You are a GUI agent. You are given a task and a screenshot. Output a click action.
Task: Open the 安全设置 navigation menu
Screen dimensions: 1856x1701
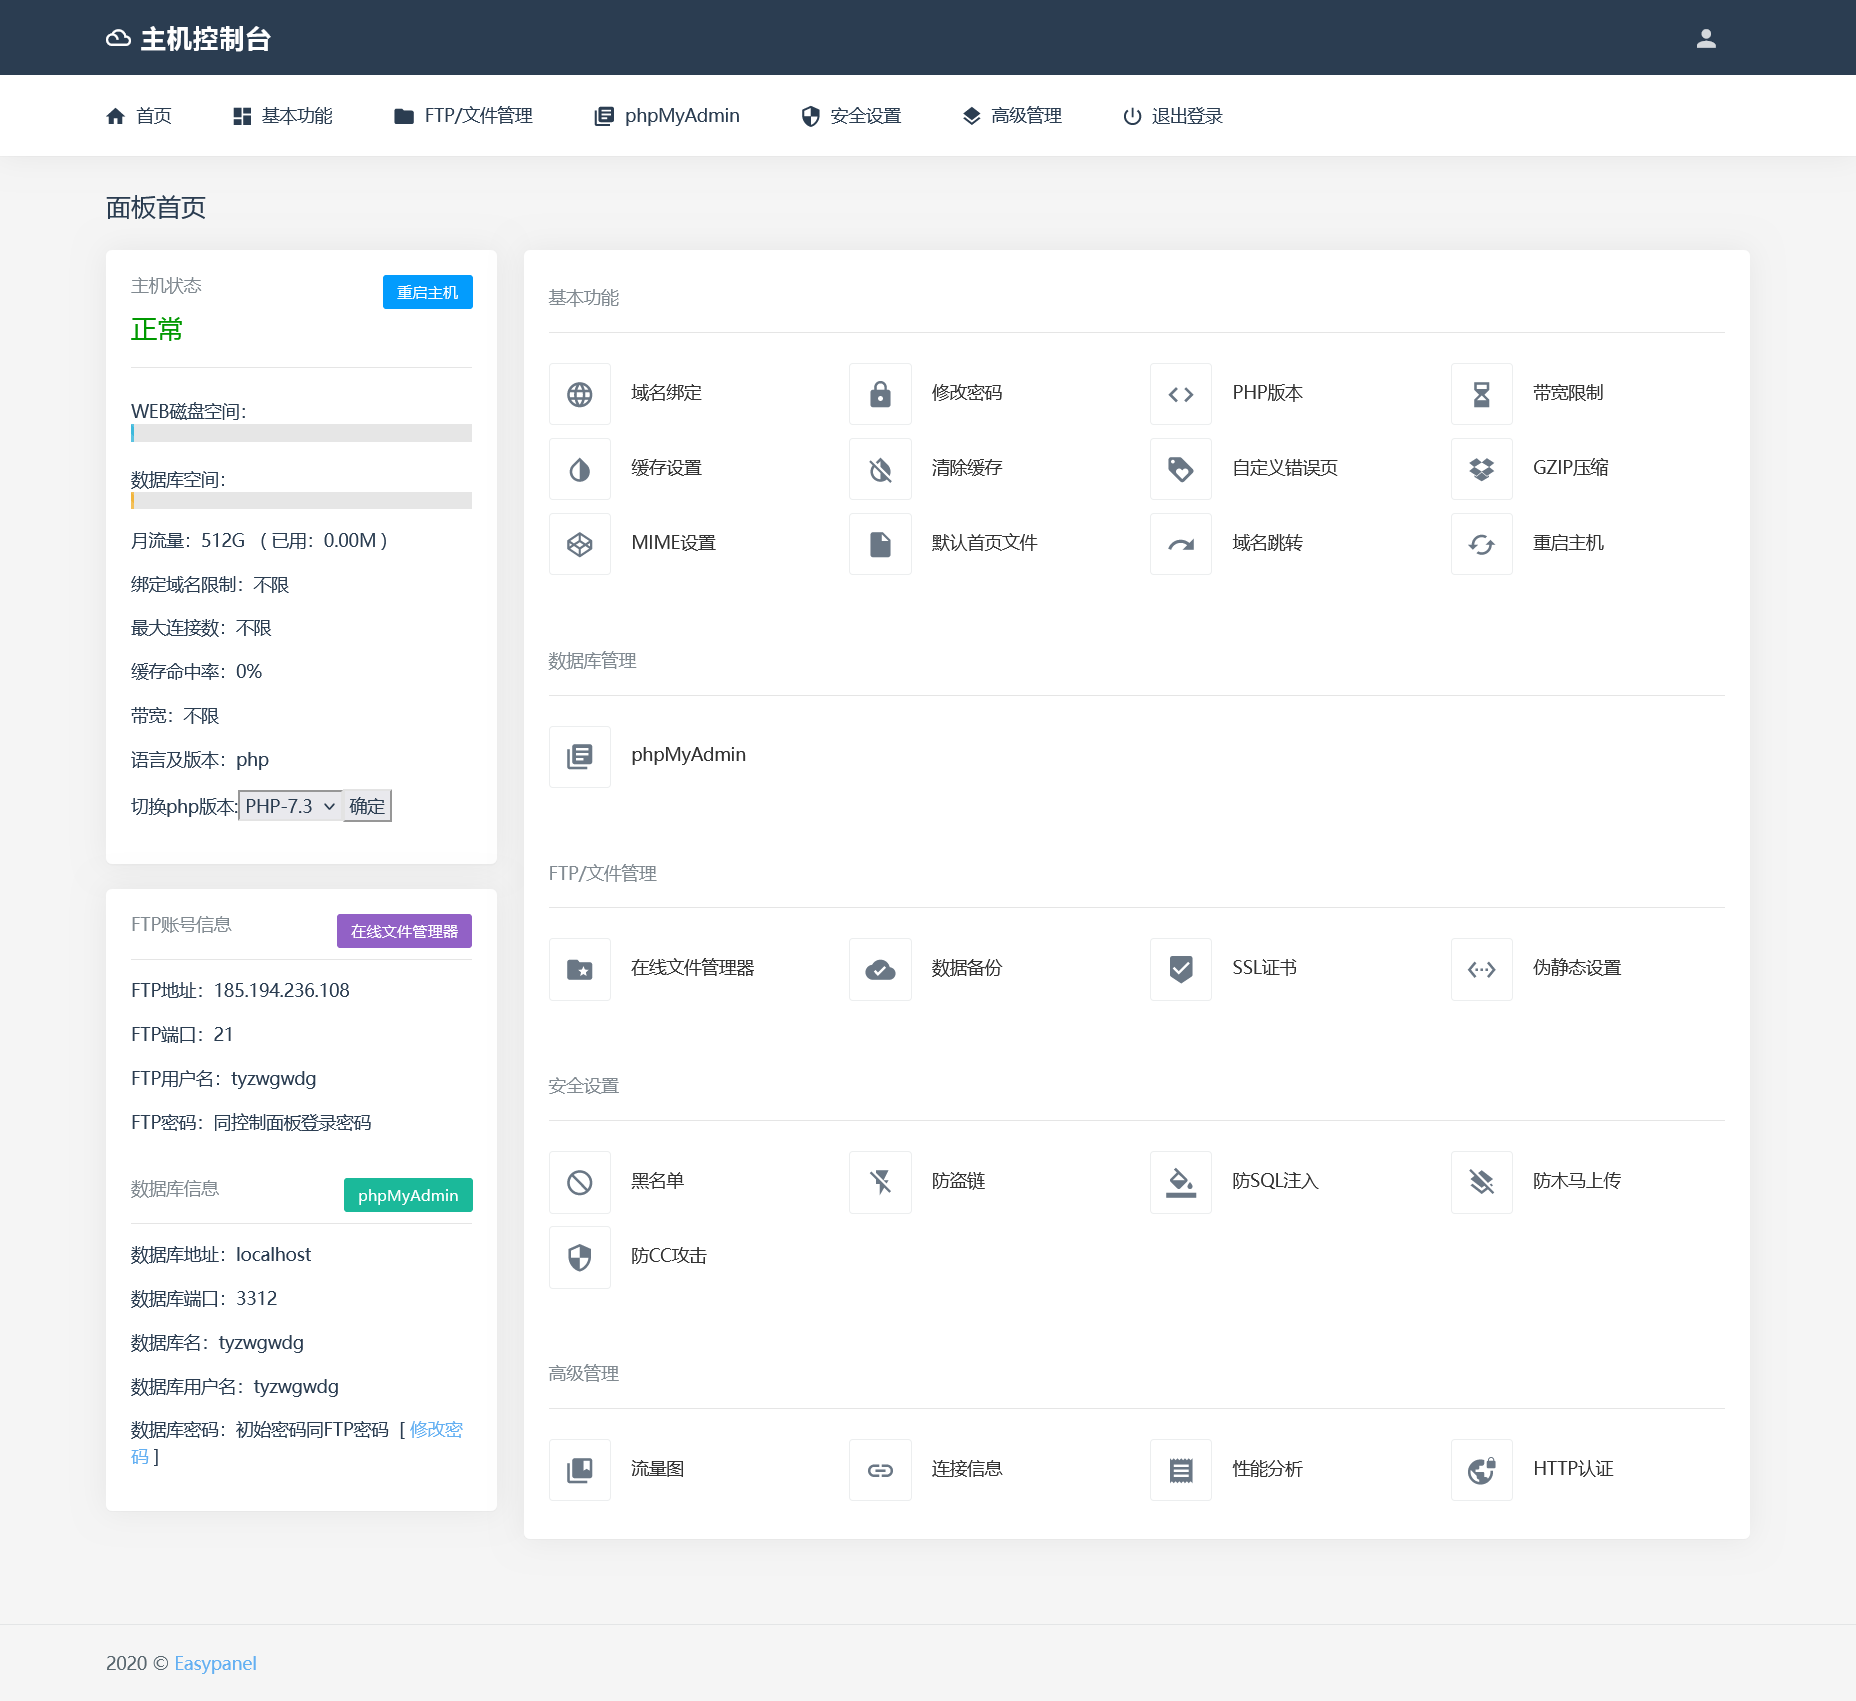point(852,116)
